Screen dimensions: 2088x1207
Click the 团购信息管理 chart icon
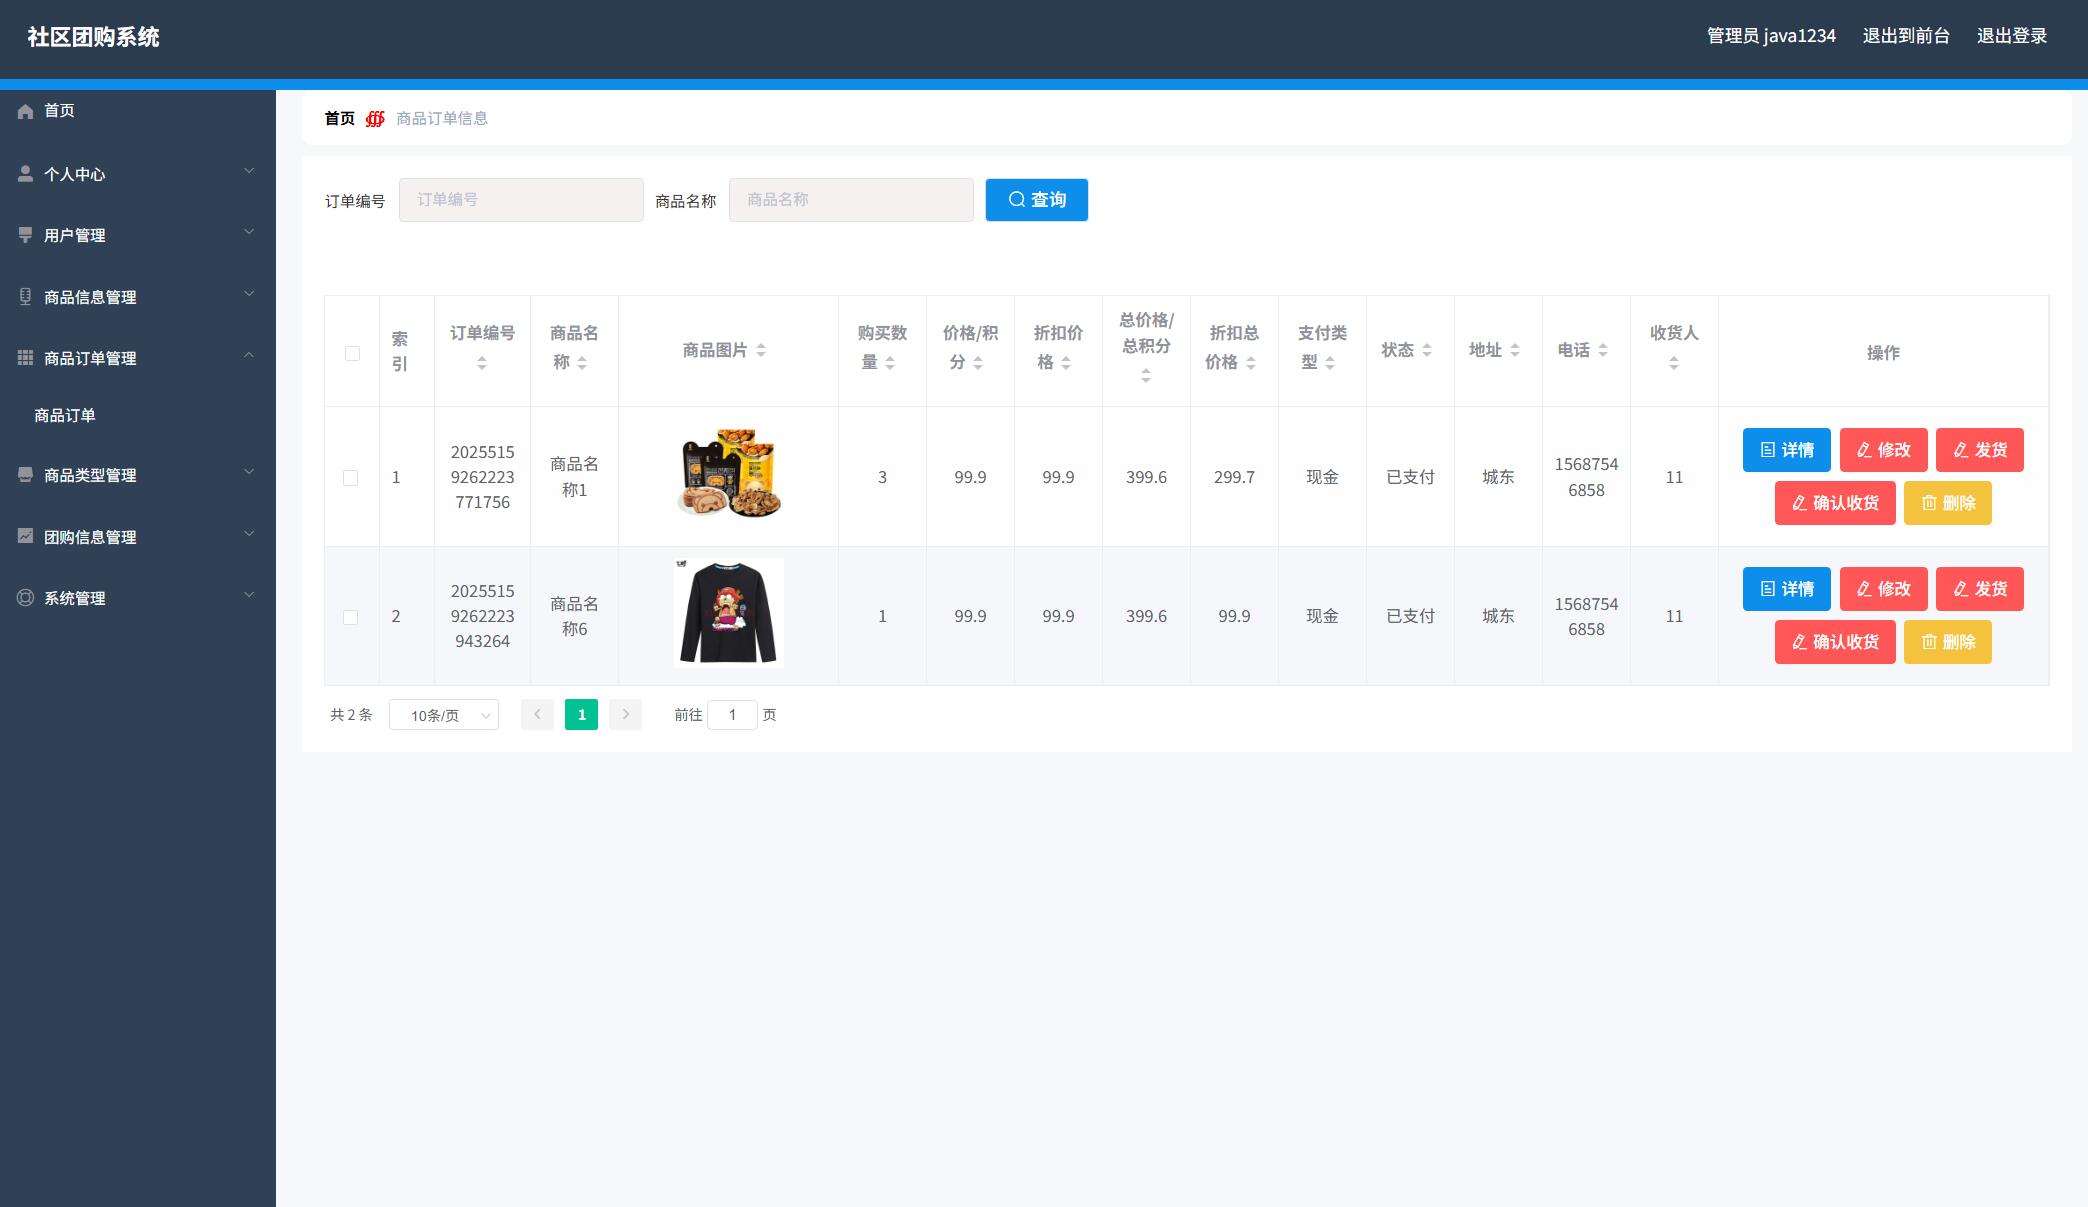tap(26, 536)
